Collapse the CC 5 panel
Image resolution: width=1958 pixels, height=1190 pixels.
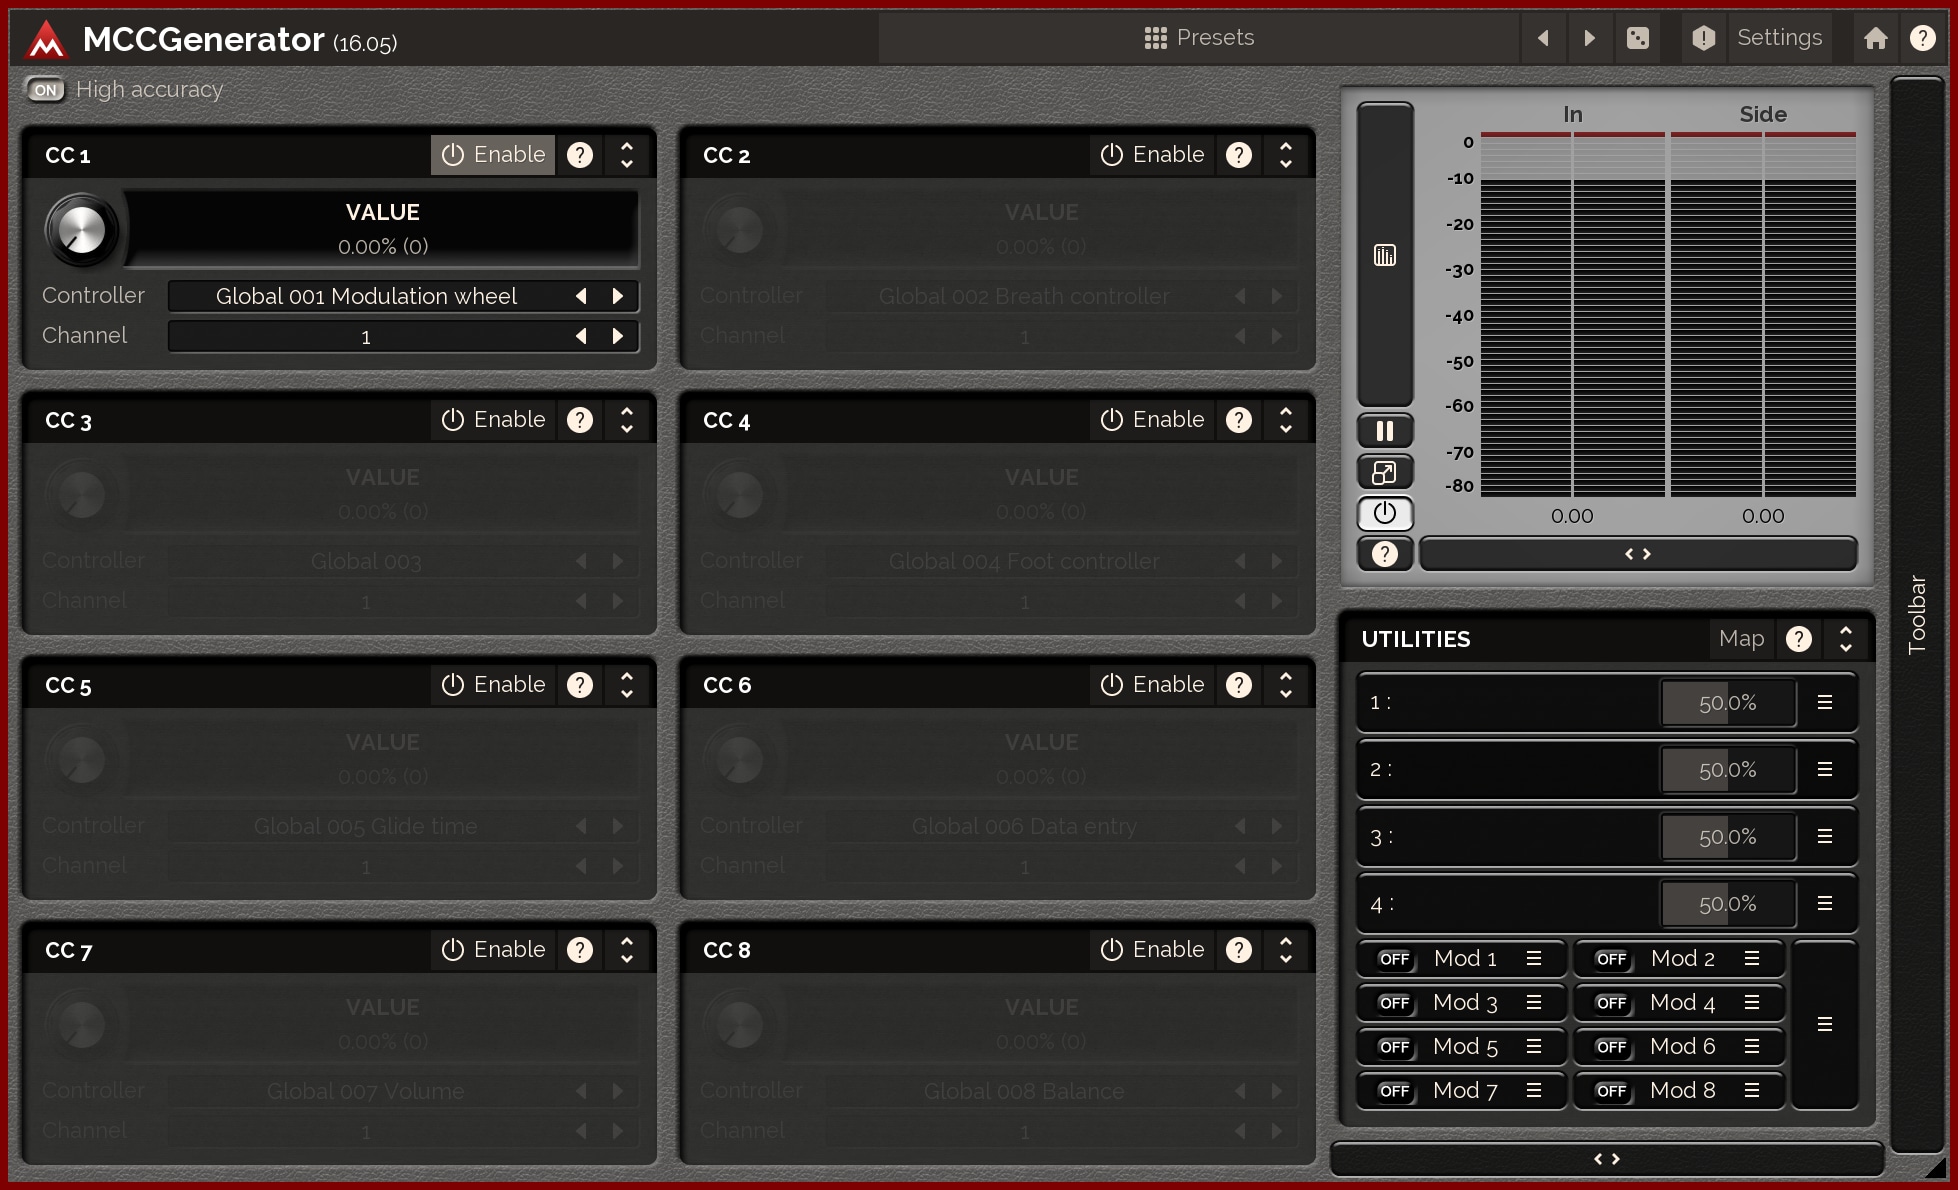tap(627, 685)
